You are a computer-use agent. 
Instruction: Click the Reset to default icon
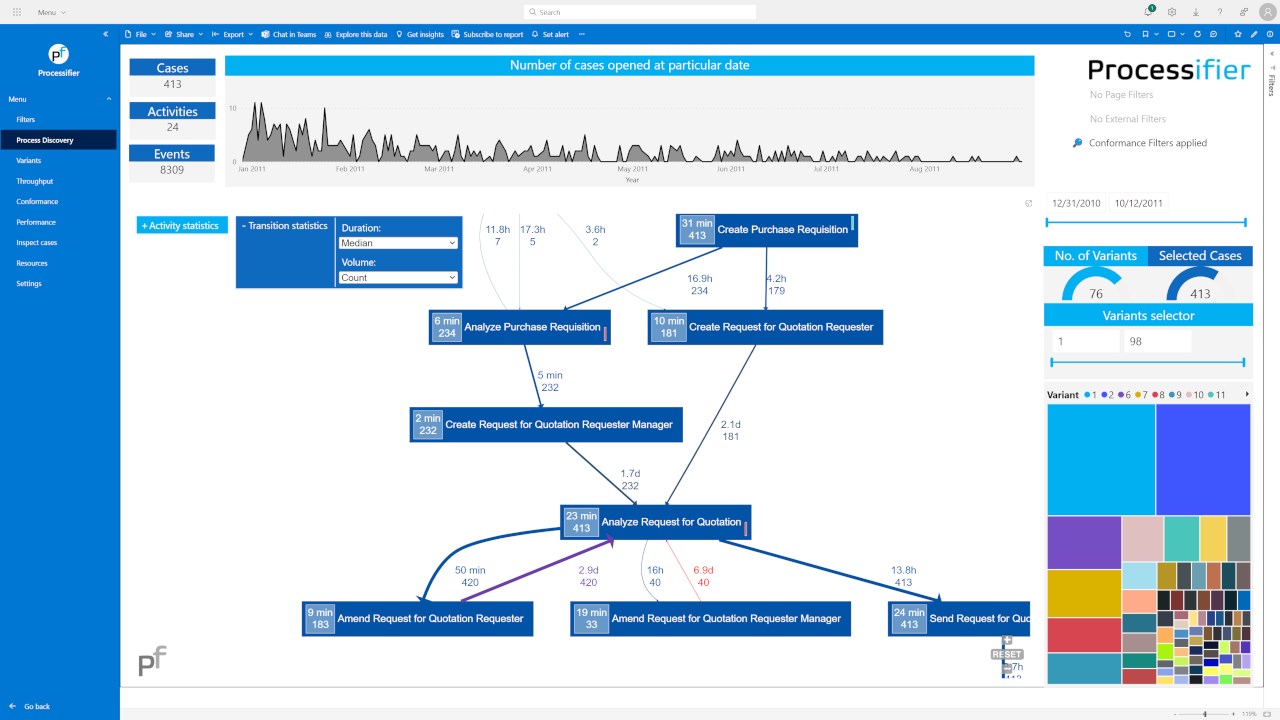pyautogui.click(x=1128, y=34)
